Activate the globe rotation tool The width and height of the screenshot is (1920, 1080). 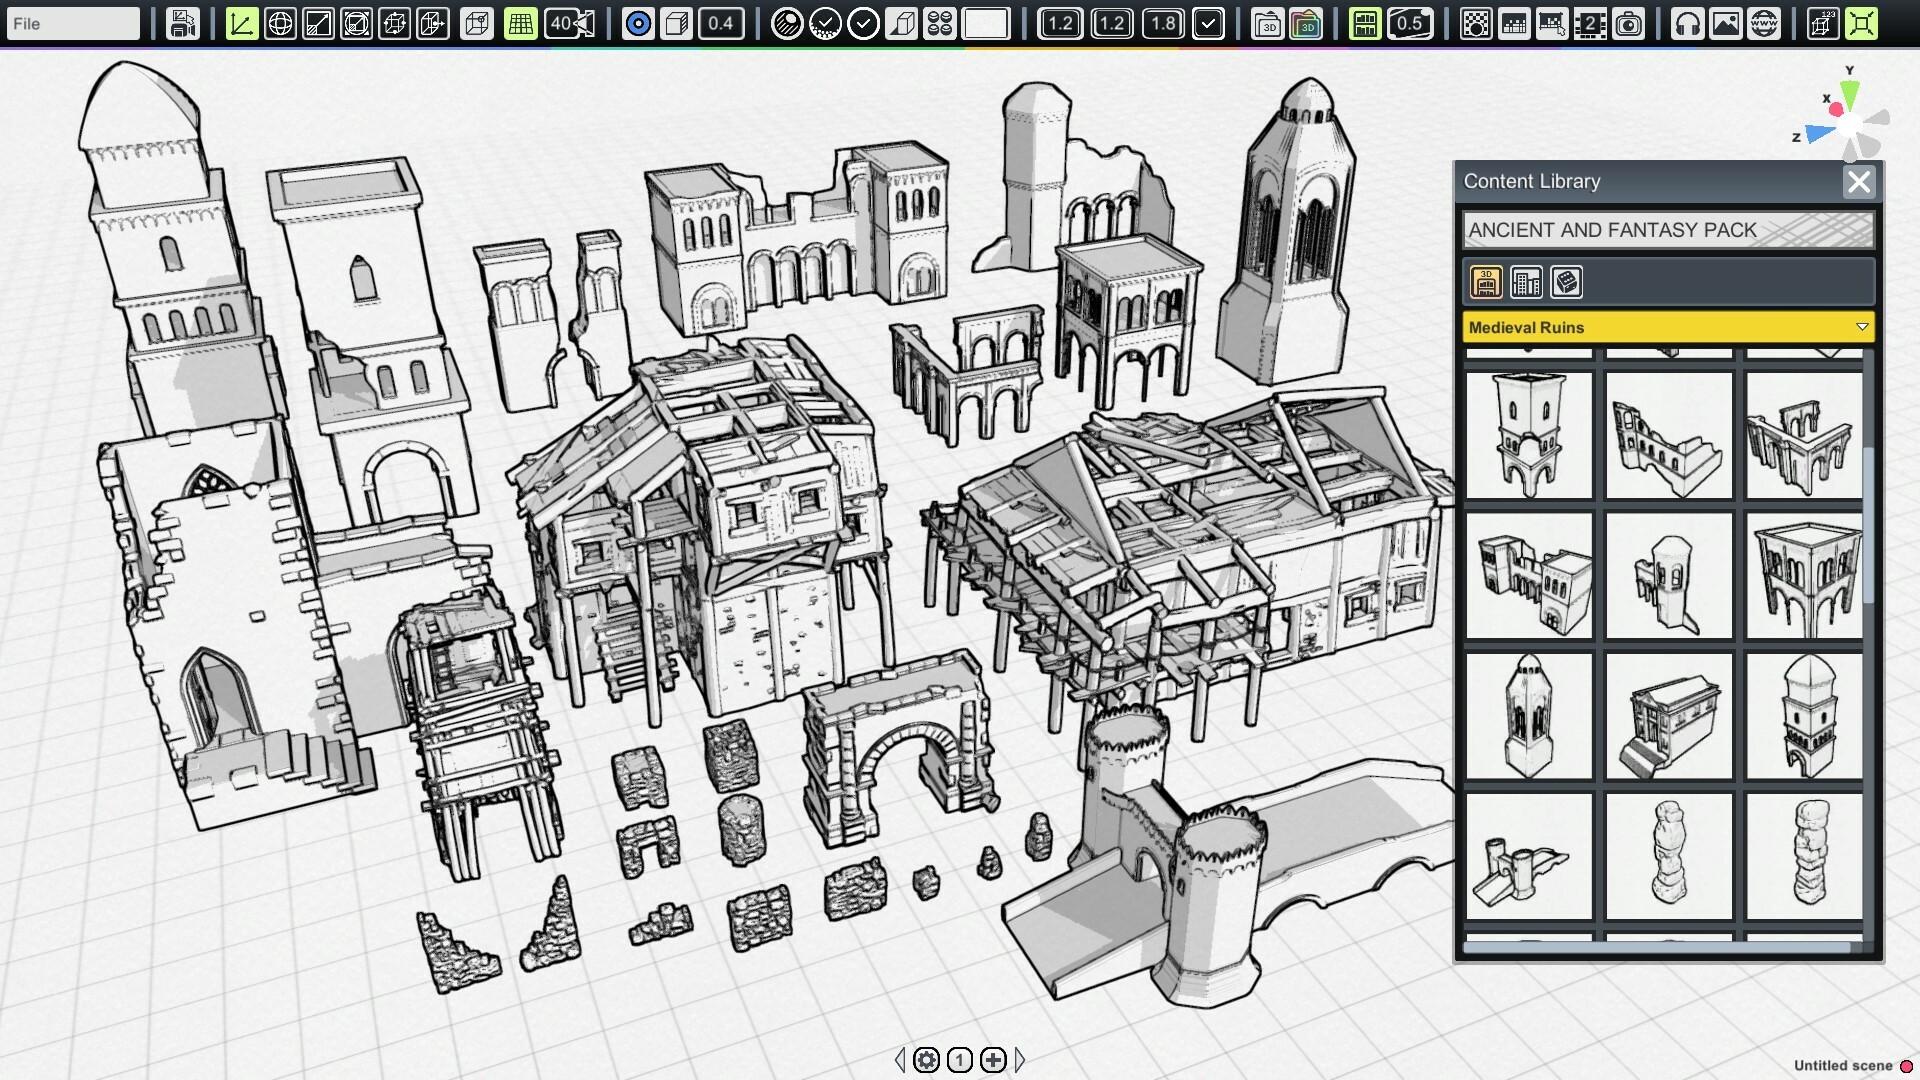click(280, 22)
